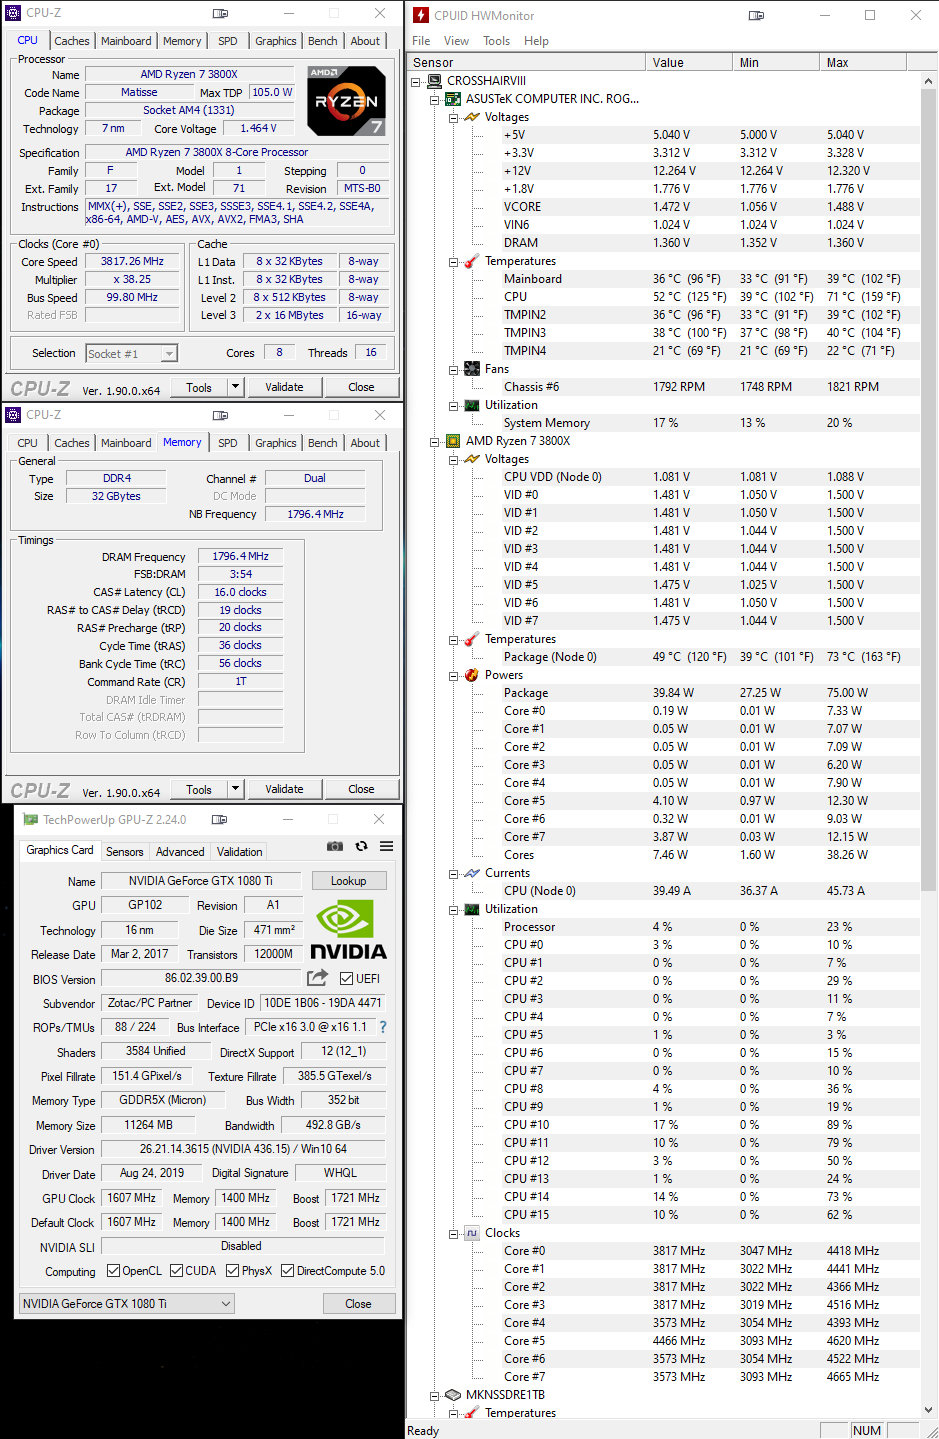Click the Value column header in HWMonitor
The height and width of the screenshot is (1439, 939).
[x=689, y=62]
